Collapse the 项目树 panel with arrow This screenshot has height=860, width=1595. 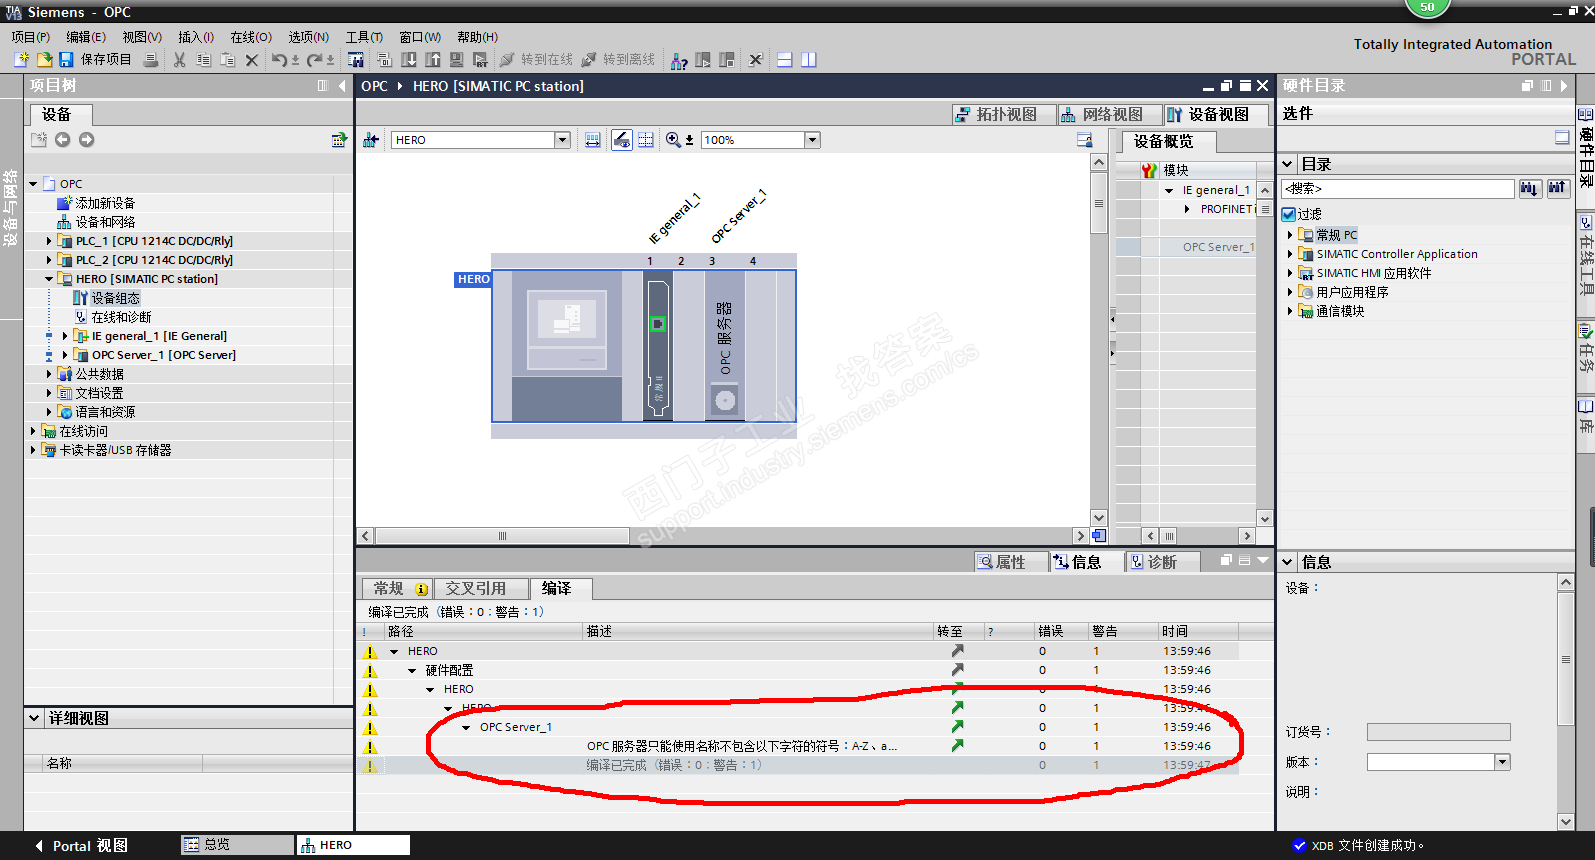(342, 86)
